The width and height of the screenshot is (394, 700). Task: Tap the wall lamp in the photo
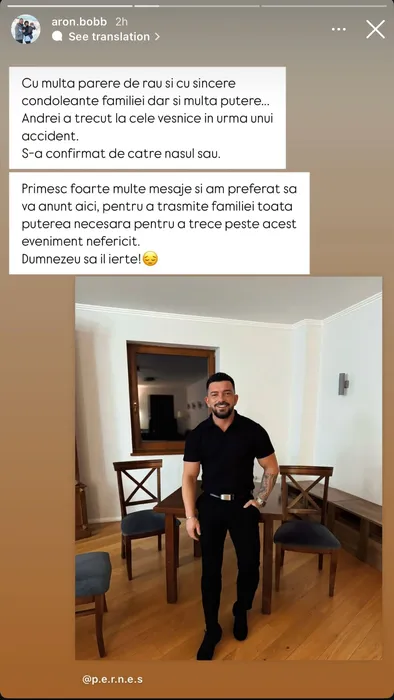[x=343, y=384]
